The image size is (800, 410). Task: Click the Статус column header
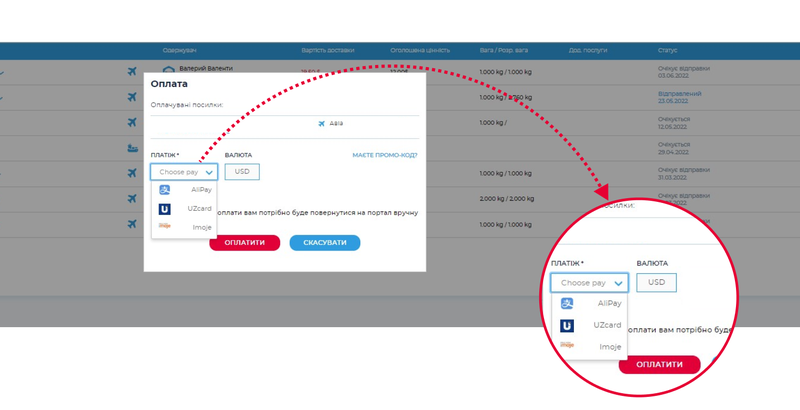point(667,50)
